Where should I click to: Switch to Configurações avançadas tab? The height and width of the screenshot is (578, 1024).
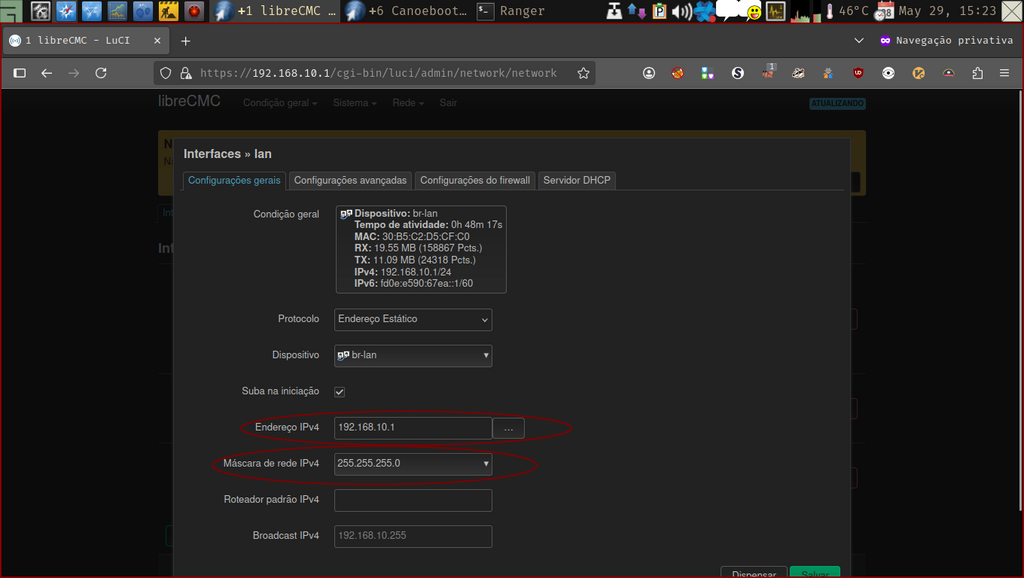[350, 180]
